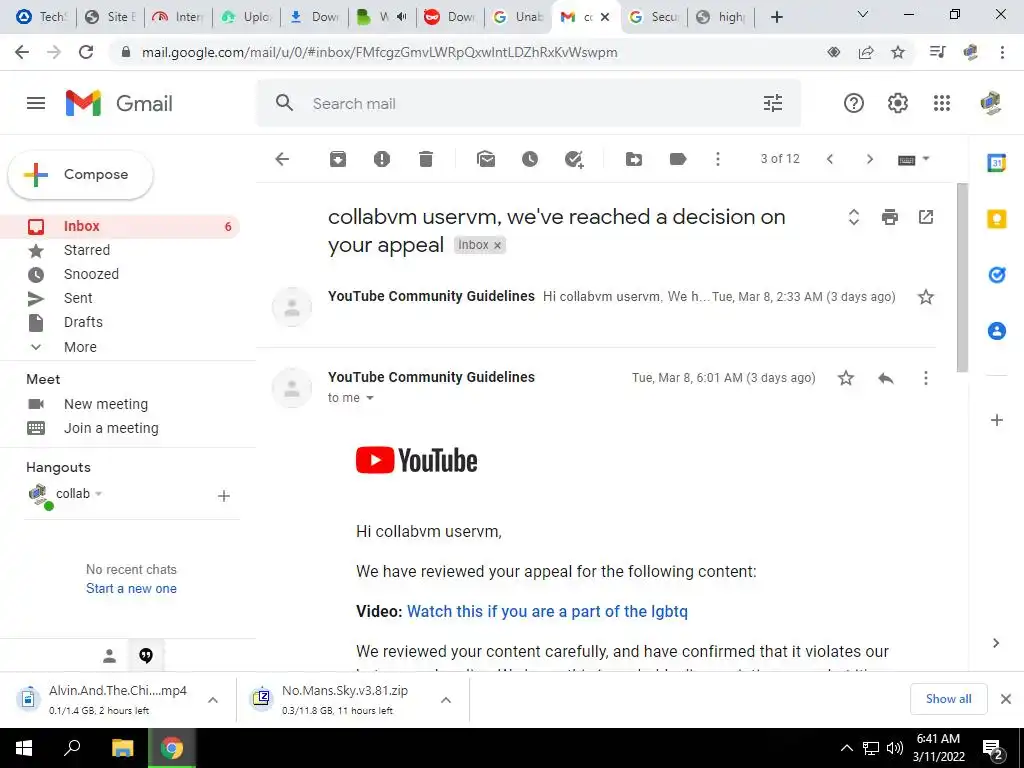
Task: Open Gmail settings gear
Action: click(x=897, y=103)
